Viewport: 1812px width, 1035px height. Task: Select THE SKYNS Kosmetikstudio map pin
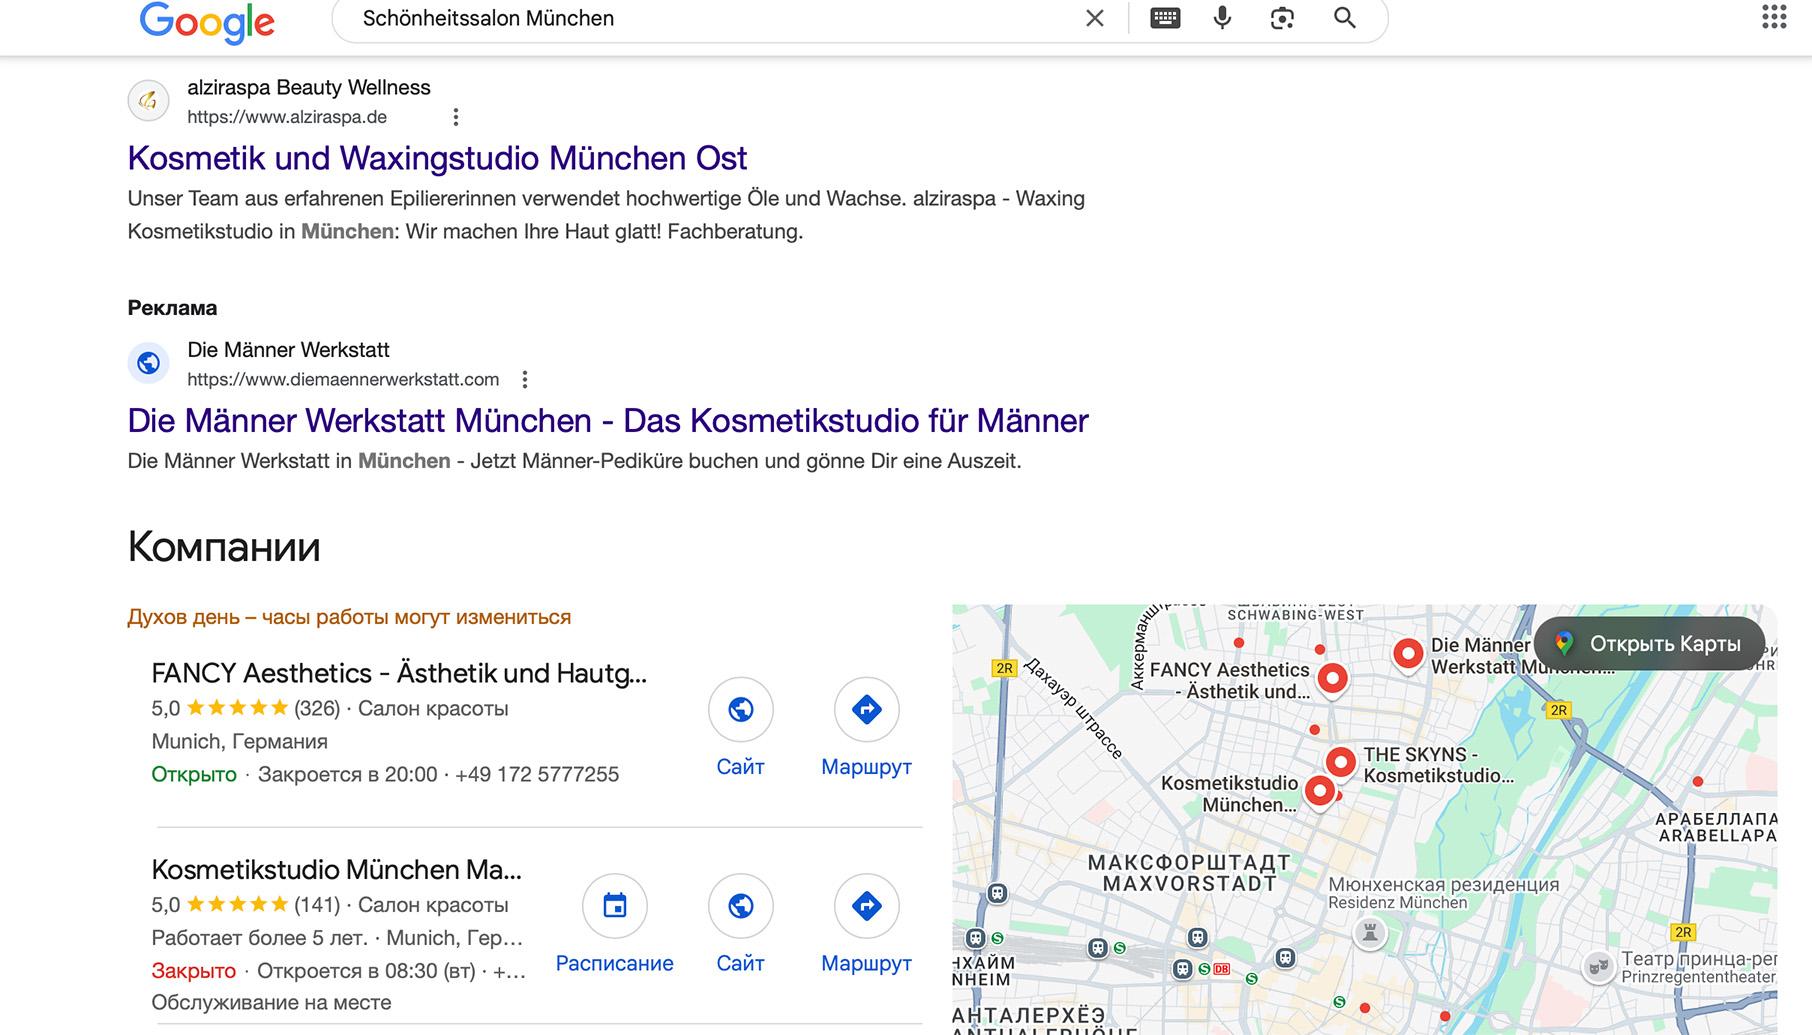point(1340,763)
